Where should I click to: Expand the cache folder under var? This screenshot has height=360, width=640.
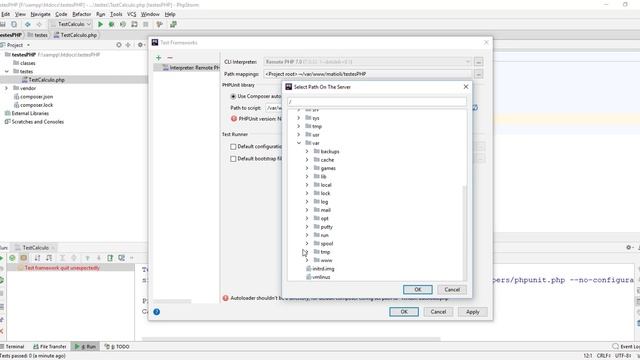coord(307,160)
